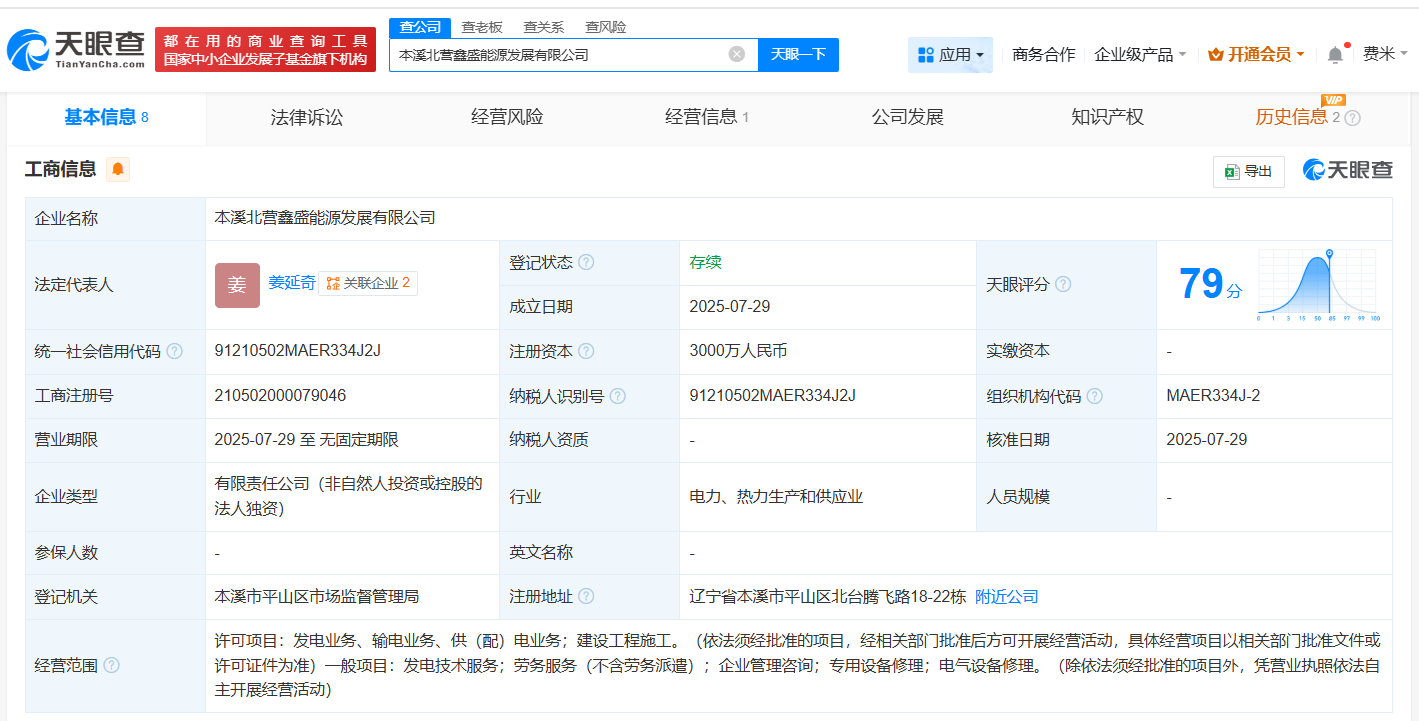Click company name 本溪北营鑫盛能源发展有限公司 in table
Viewport: 1419px width, 721px height.
coord(325,217)
